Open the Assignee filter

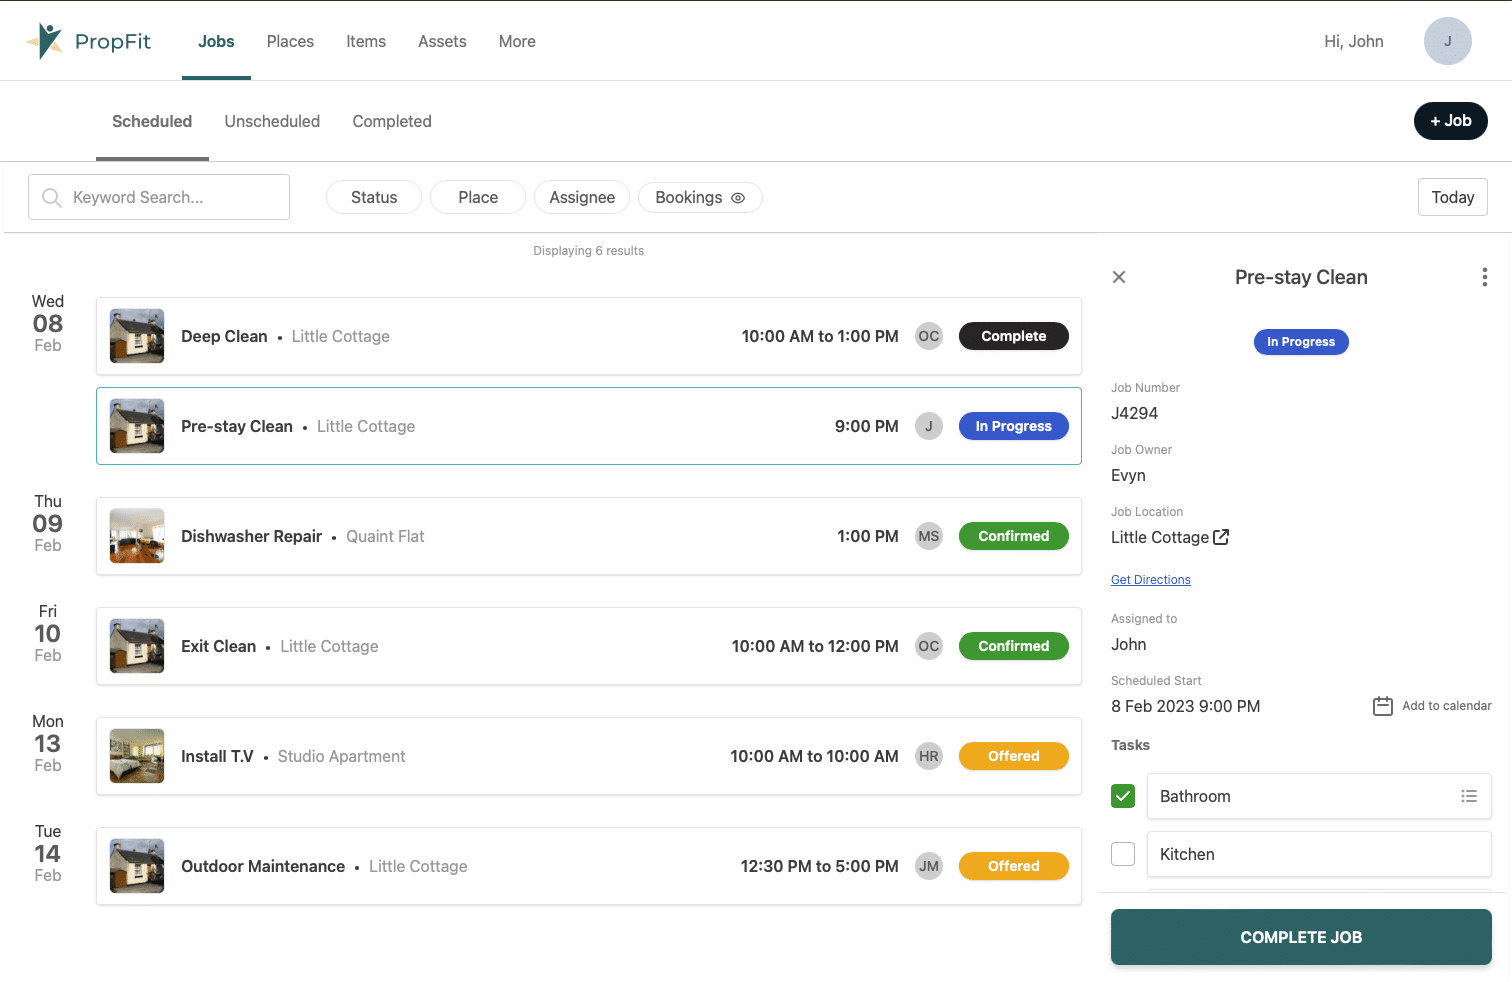(x=582, y=198)
